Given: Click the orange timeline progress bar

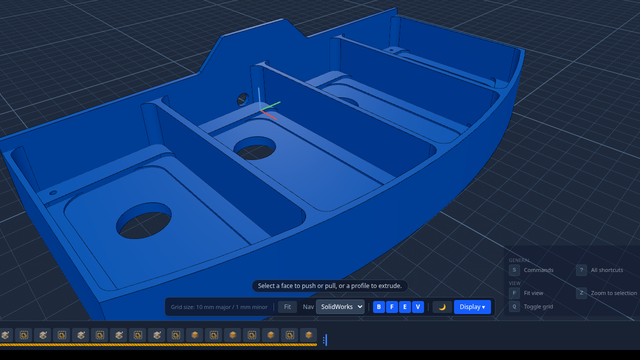Looking at the screenshot, I should (x=158, y=345).
